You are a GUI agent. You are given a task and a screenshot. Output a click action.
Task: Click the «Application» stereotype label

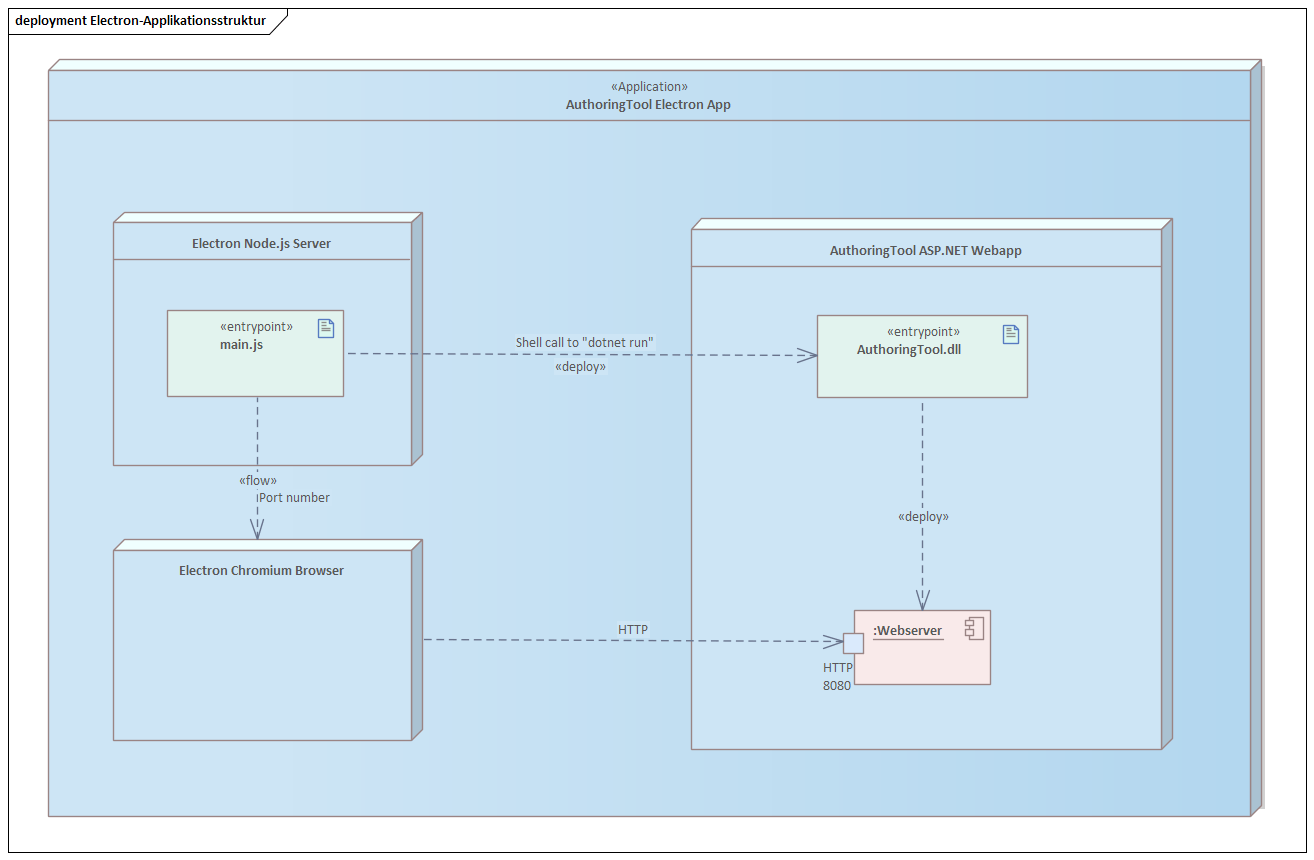[649, 86]
